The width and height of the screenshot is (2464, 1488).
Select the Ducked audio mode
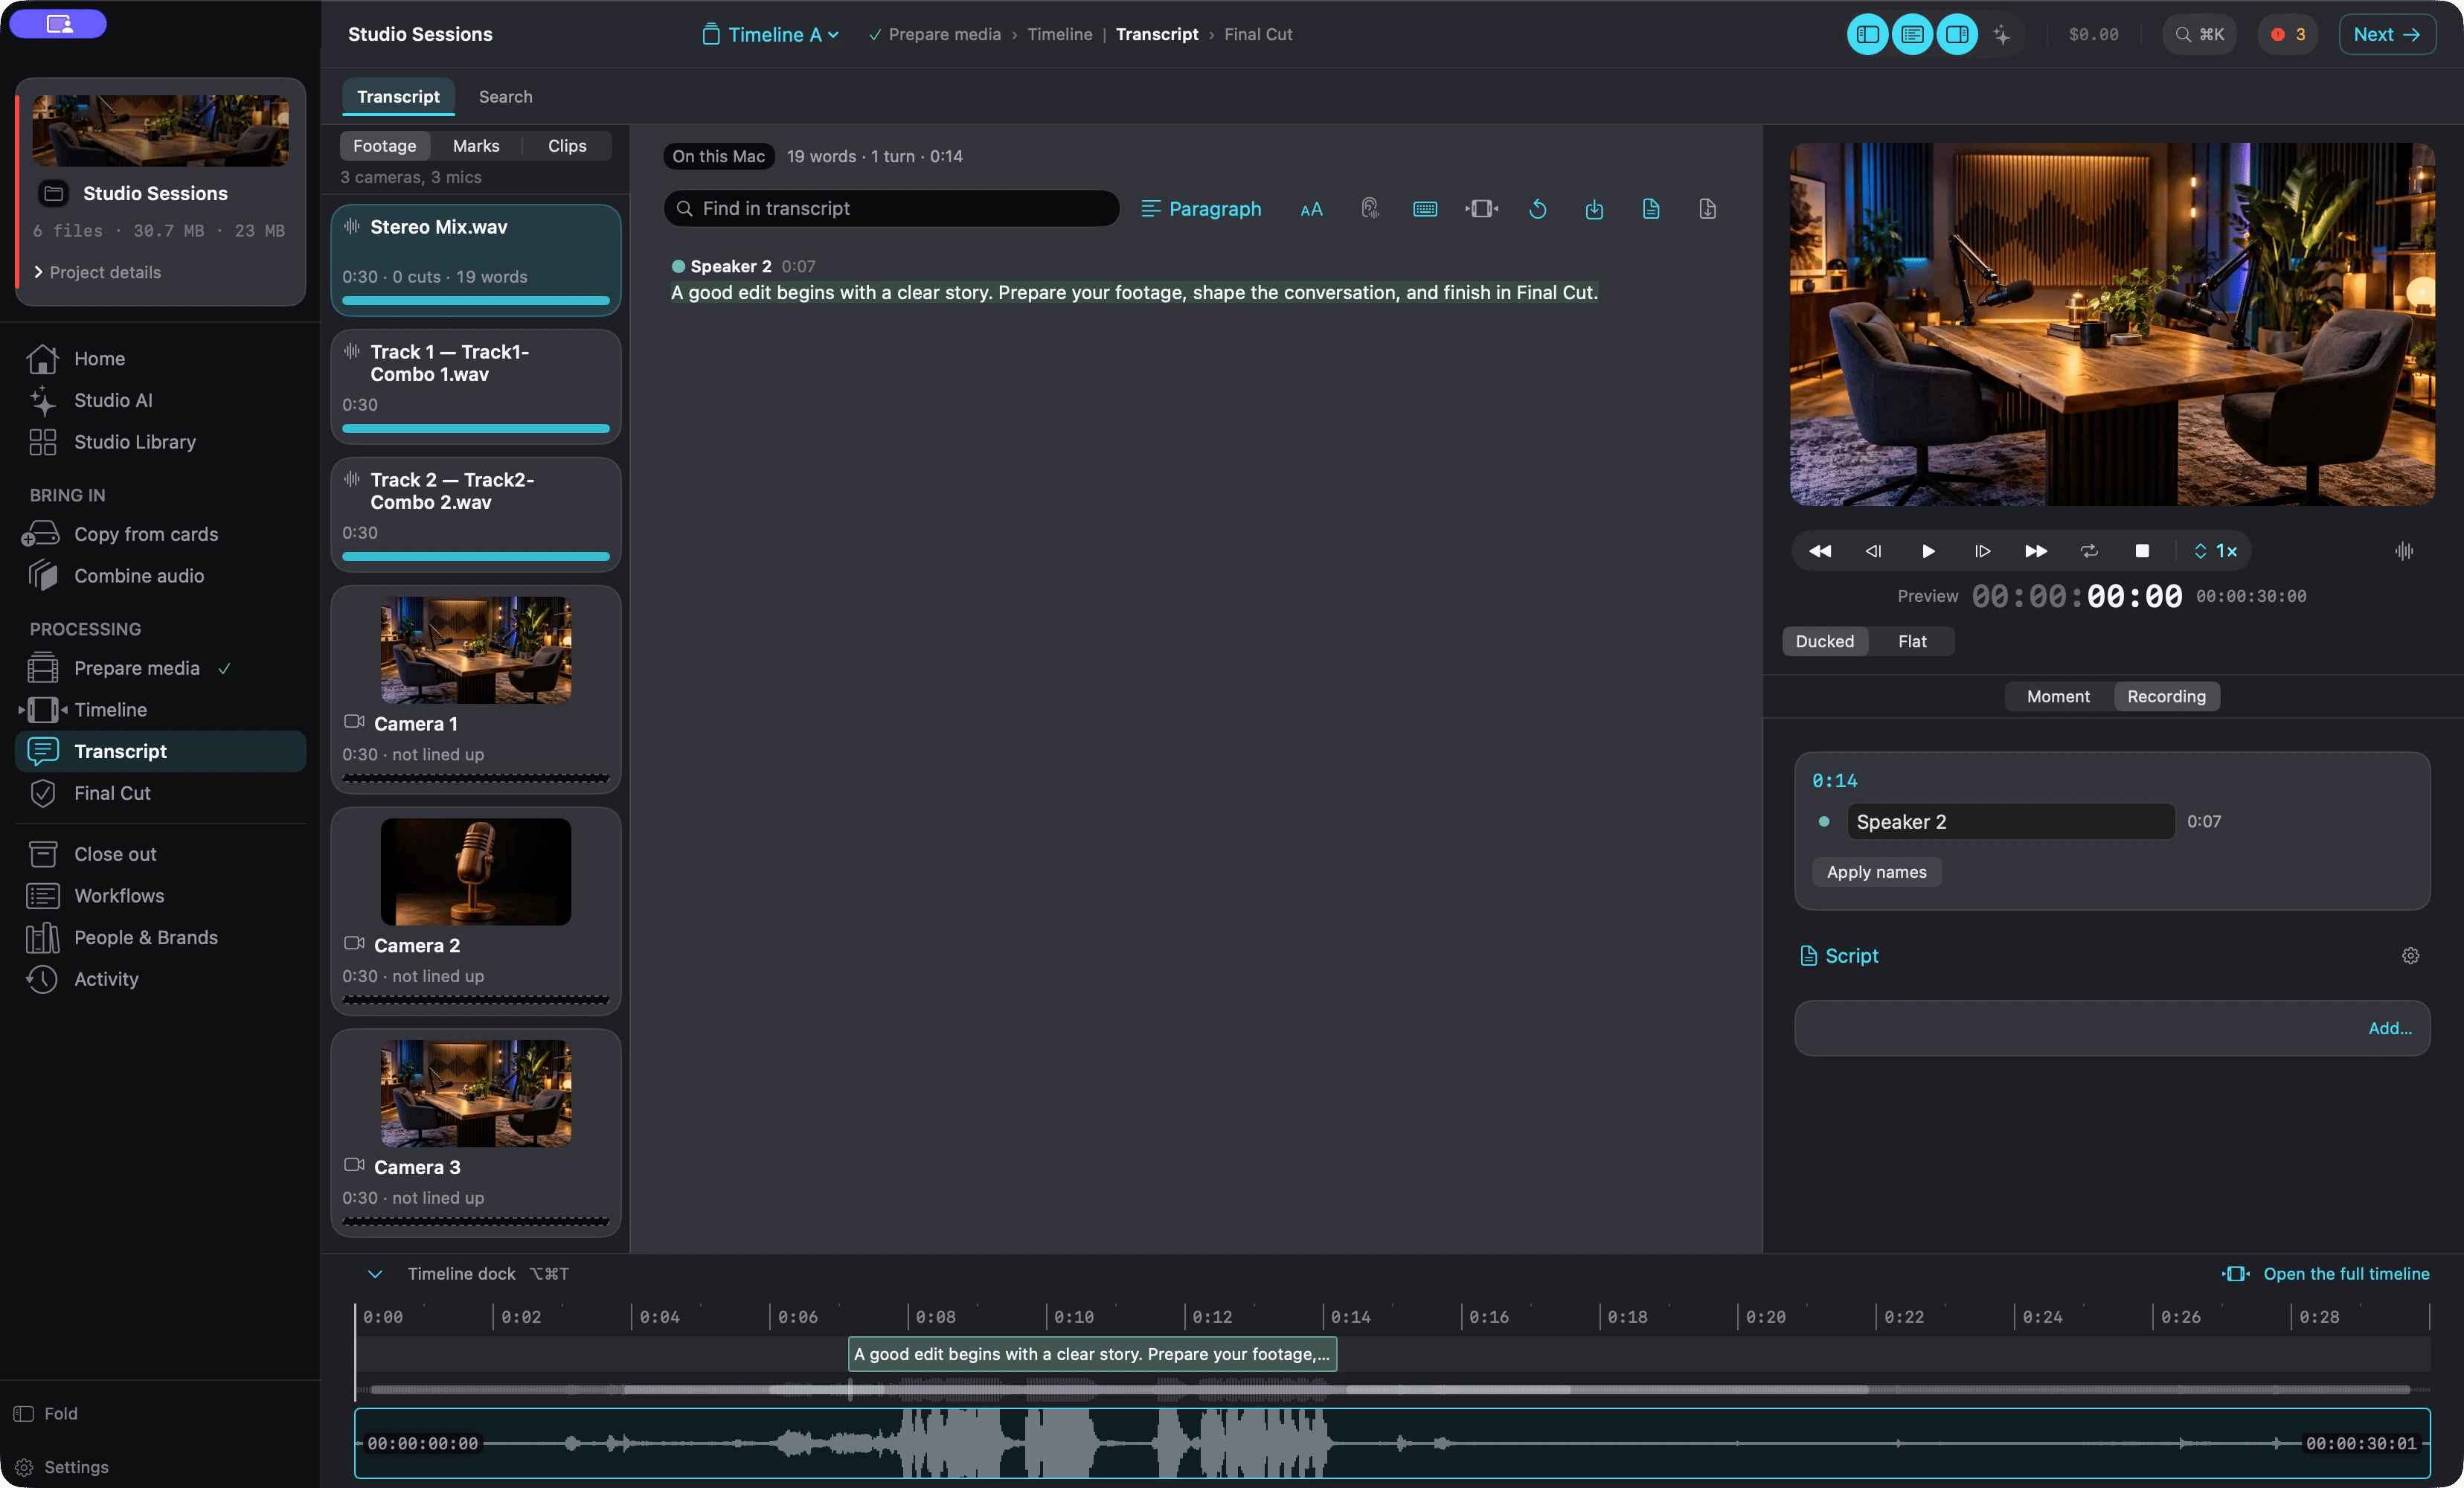click(x=1824, y=641)
